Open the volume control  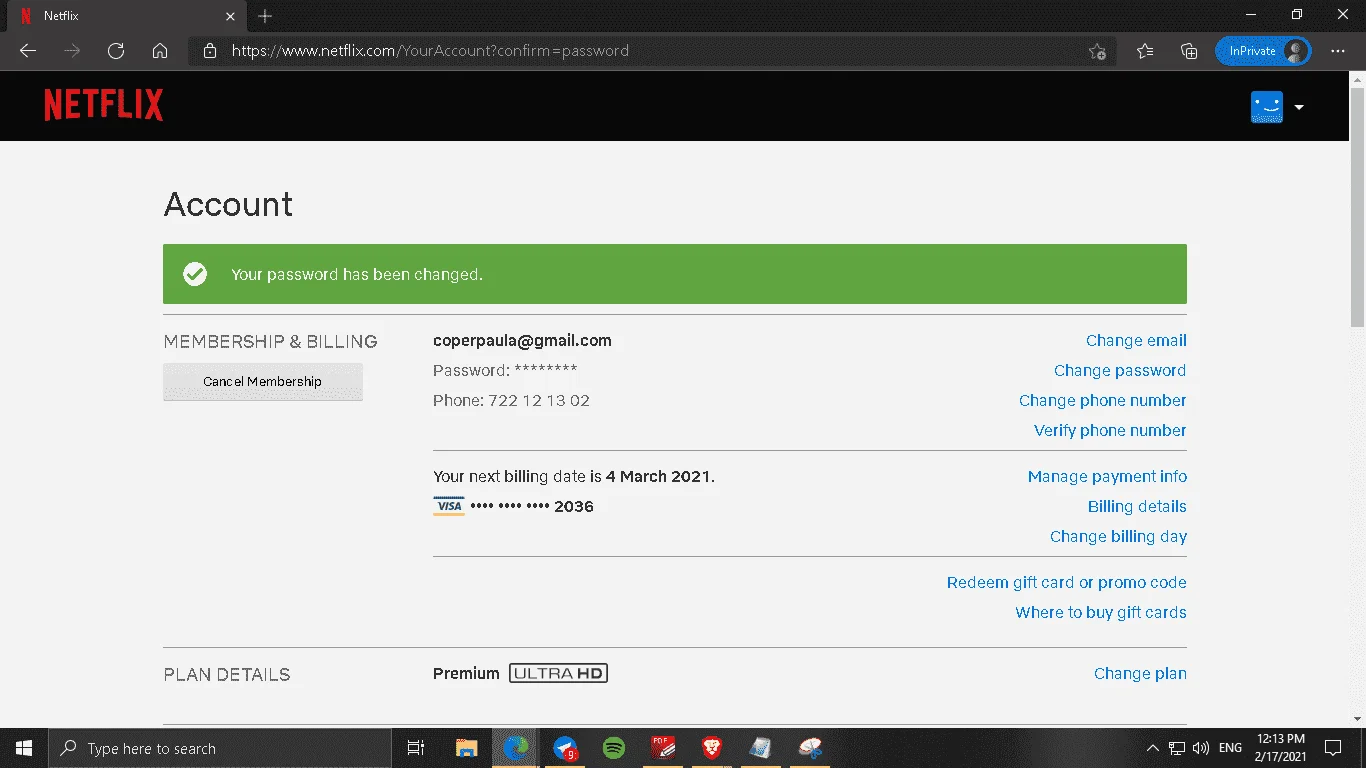(1201, 748)
